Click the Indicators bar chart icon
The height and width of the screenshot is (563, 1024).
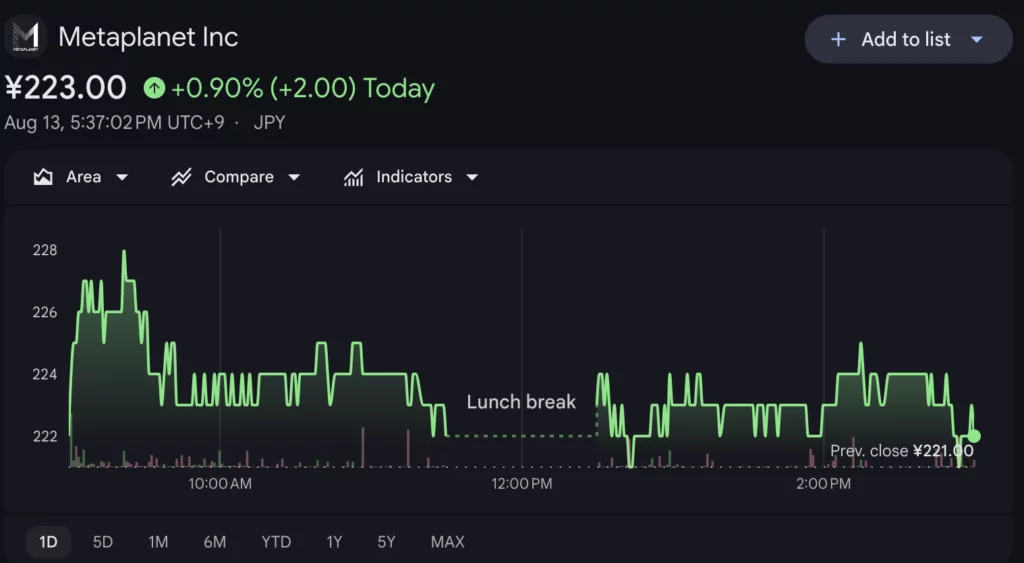353,177
